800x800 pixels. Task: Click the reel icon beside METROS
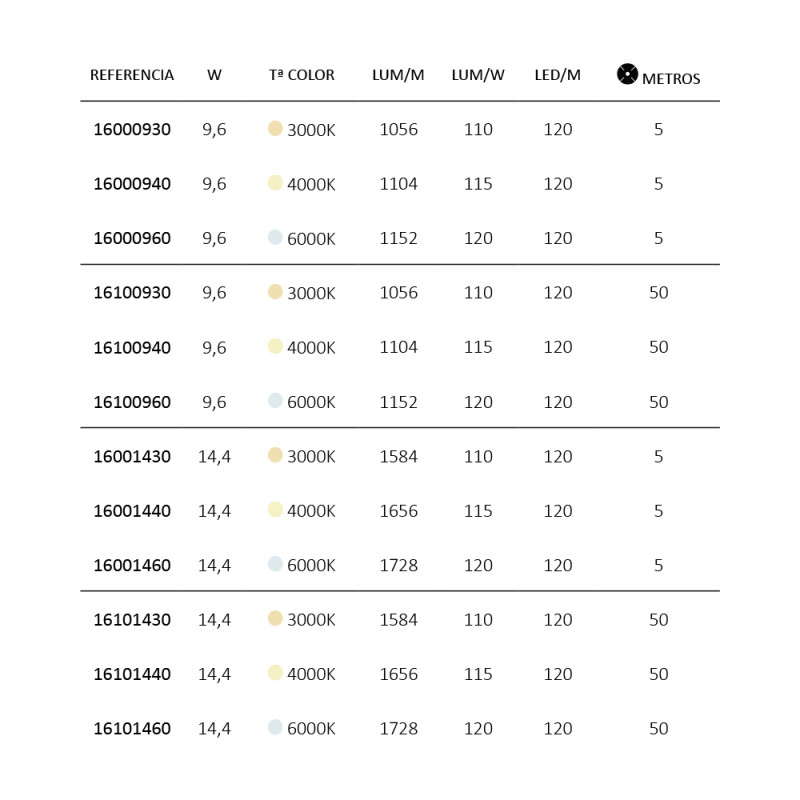627,74
